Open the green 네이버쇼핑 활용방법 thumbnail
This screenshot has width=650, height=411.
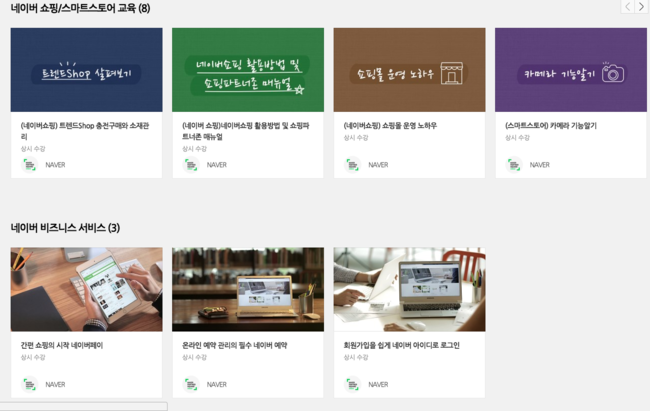pyautogui.click(x=248, y=70)
